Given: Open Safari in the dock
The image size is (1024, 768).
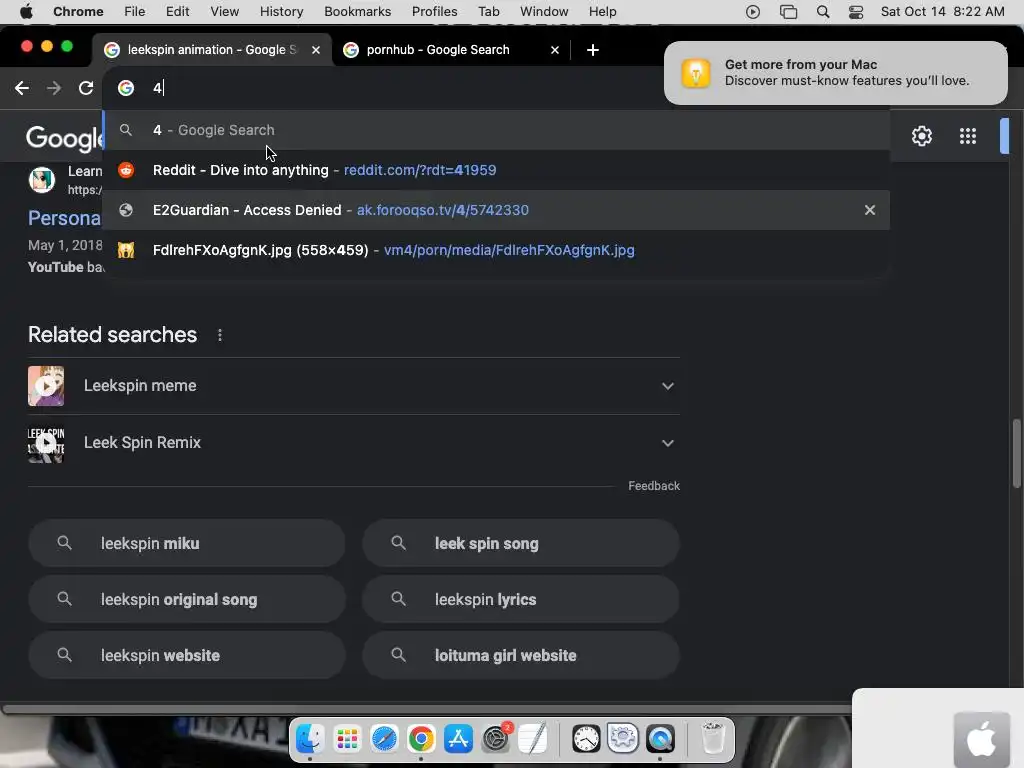Looking at the screenshot, I should pyautogui.click(x=384, y=739).
